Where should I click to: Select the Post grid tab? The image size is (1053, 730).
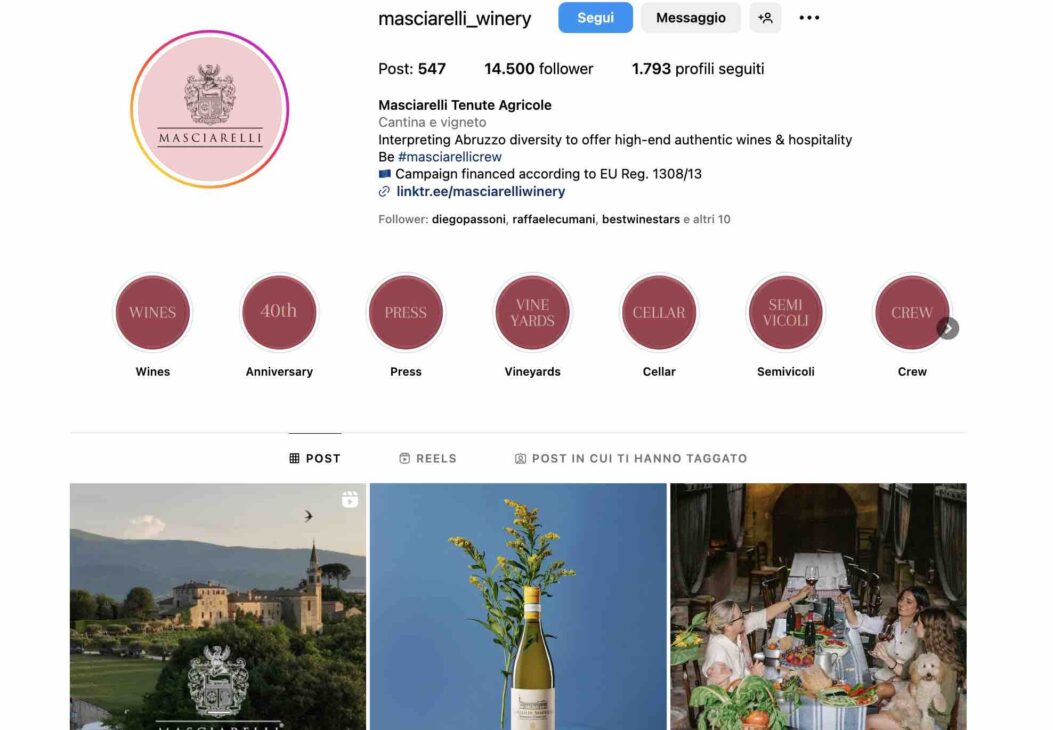coord(315,458)
